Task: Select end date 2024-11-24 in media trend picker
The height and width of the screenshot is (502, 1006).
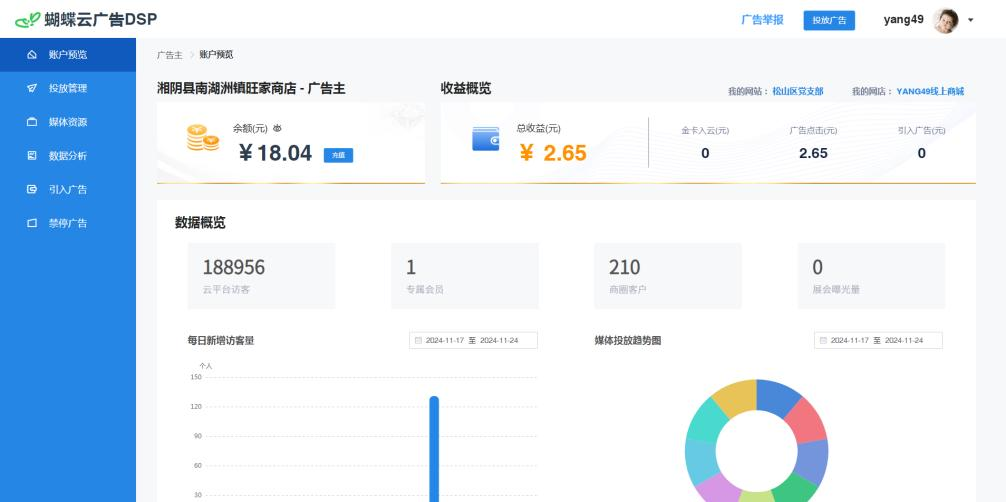Action: coord(903,340)
